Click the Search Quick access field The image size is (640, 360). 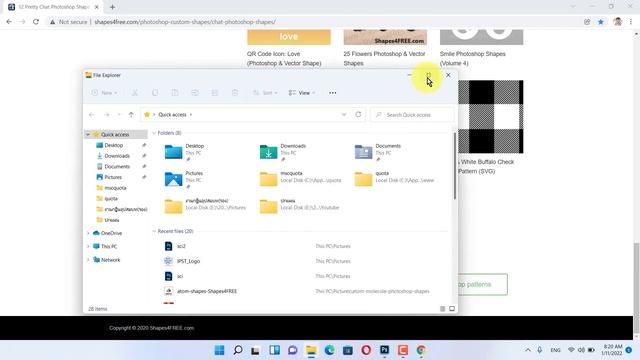[x=412, y=115]
